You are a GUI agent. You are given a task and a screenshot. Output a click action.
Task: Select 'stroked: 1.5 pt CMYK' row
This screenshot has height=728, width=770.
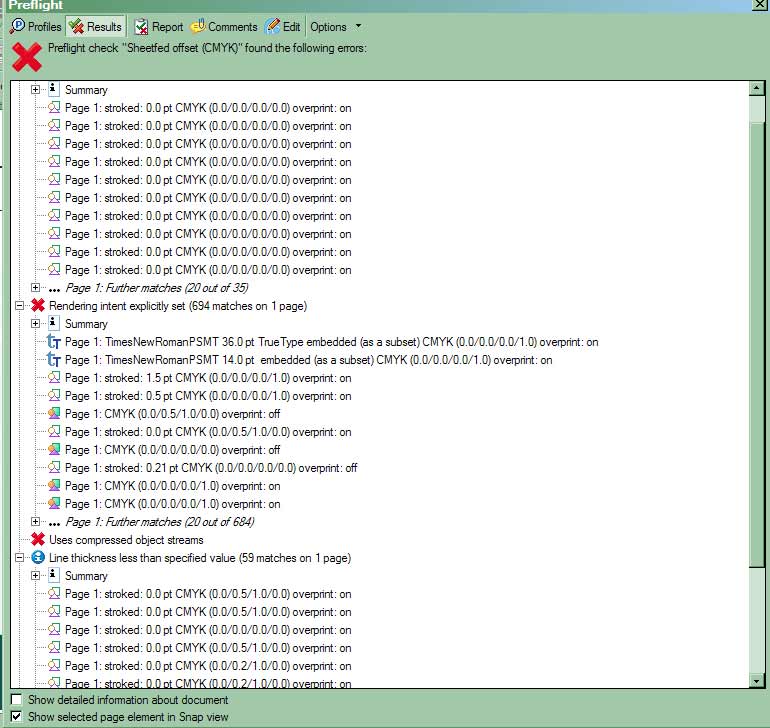tap(208, 378)
